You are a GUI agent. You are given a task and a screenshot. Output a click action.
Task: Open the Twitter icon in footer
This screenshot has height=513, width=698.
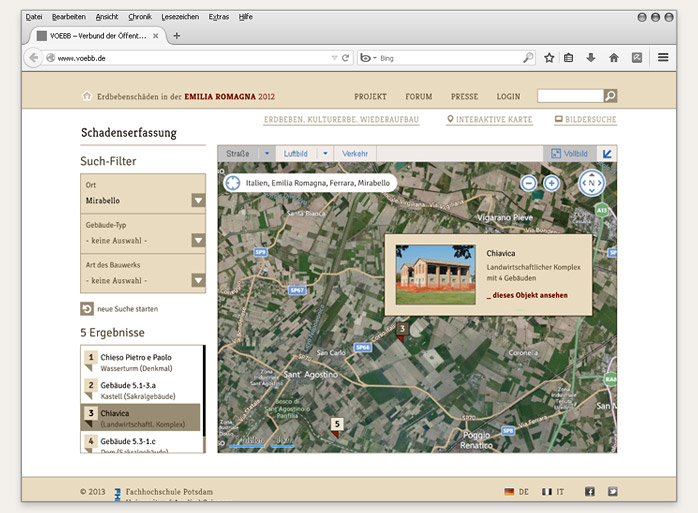pyautogui.click(x=613, y=492)
